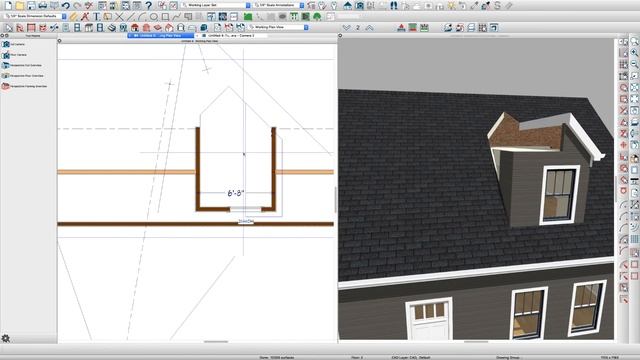The image size is (640, 360).
Task: Choose Full Camera in Tool Palette
Action: pos(13,44)
